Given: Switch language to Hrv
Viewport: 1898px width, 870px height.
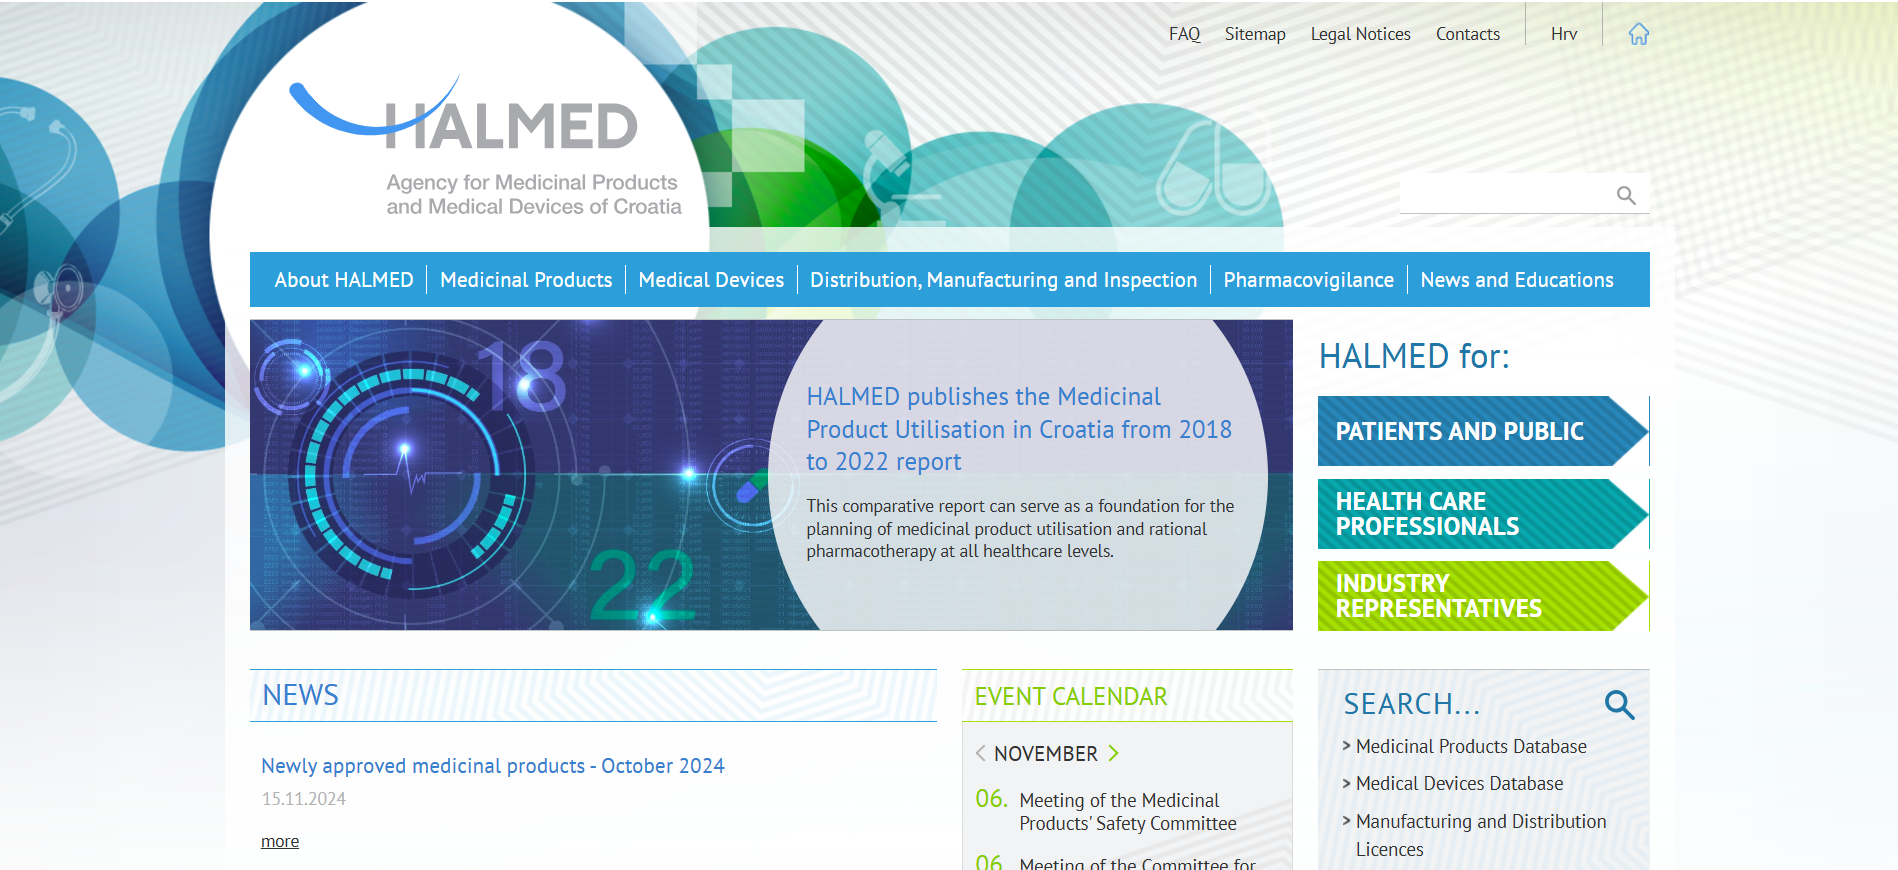Looking at the screenshot, I should [1563, 34].
